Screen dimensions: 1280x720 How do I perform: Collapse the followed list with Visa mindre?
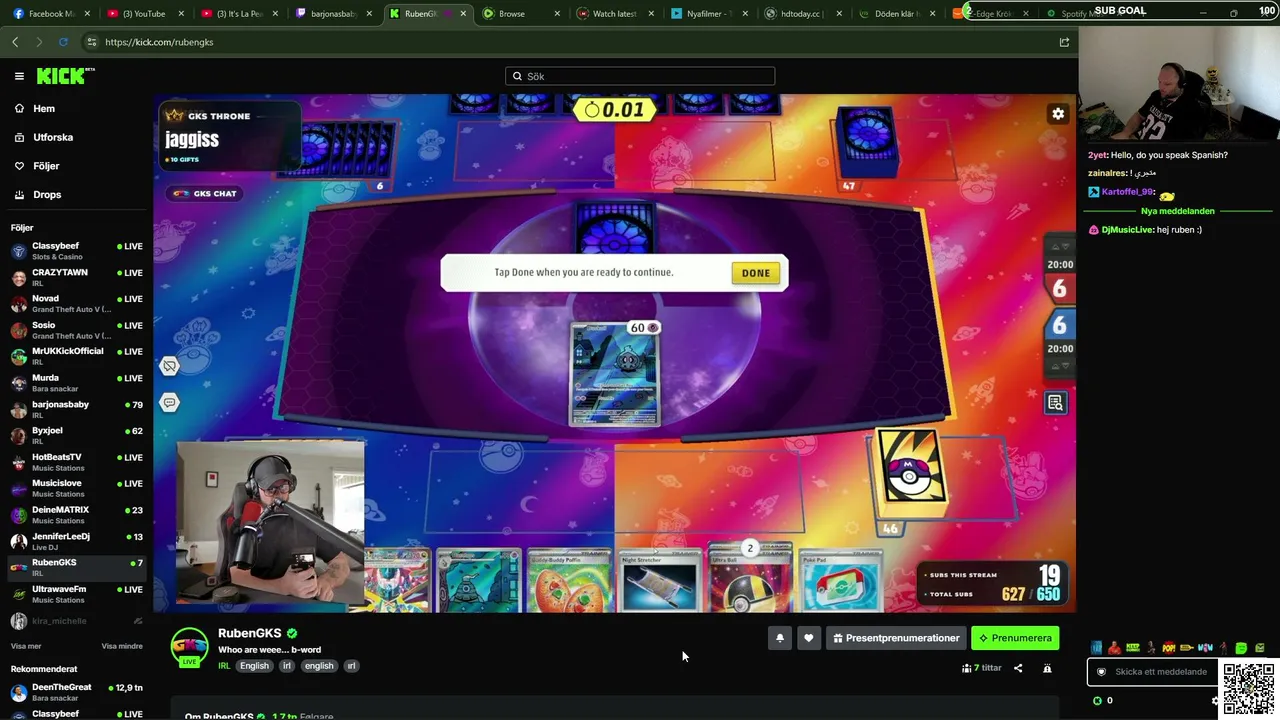click(122, 646)
